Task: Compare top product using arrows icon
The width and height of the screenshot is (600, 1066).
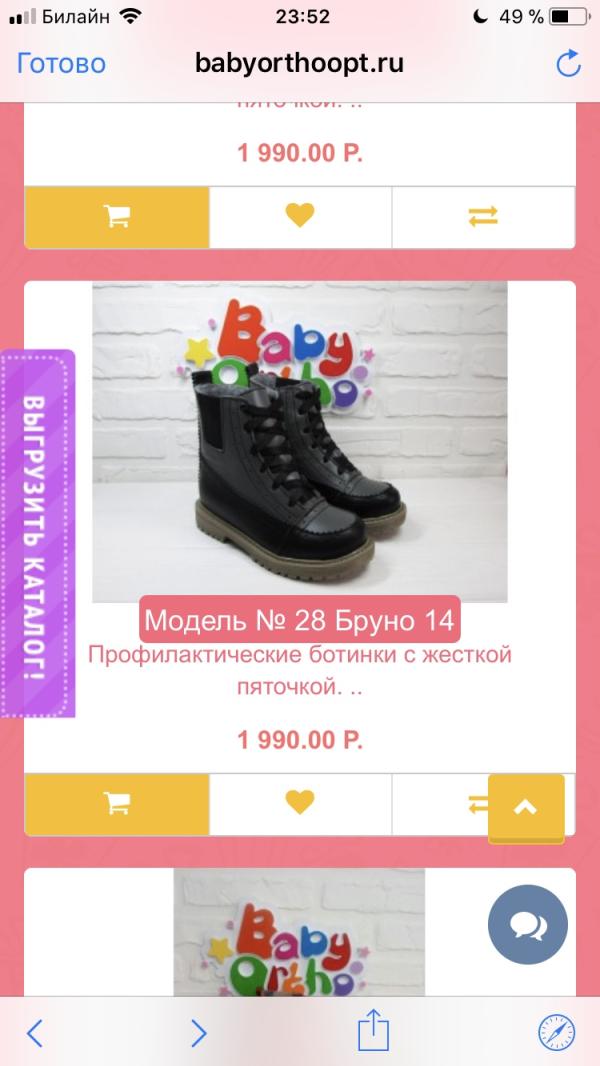Action: click(x=483, y=217)
